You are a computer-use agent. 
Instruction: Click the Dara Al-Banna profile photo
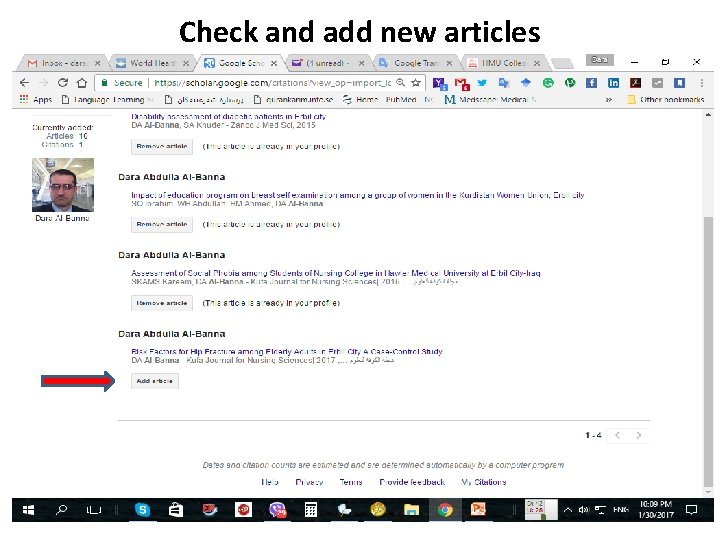point(63,185)
